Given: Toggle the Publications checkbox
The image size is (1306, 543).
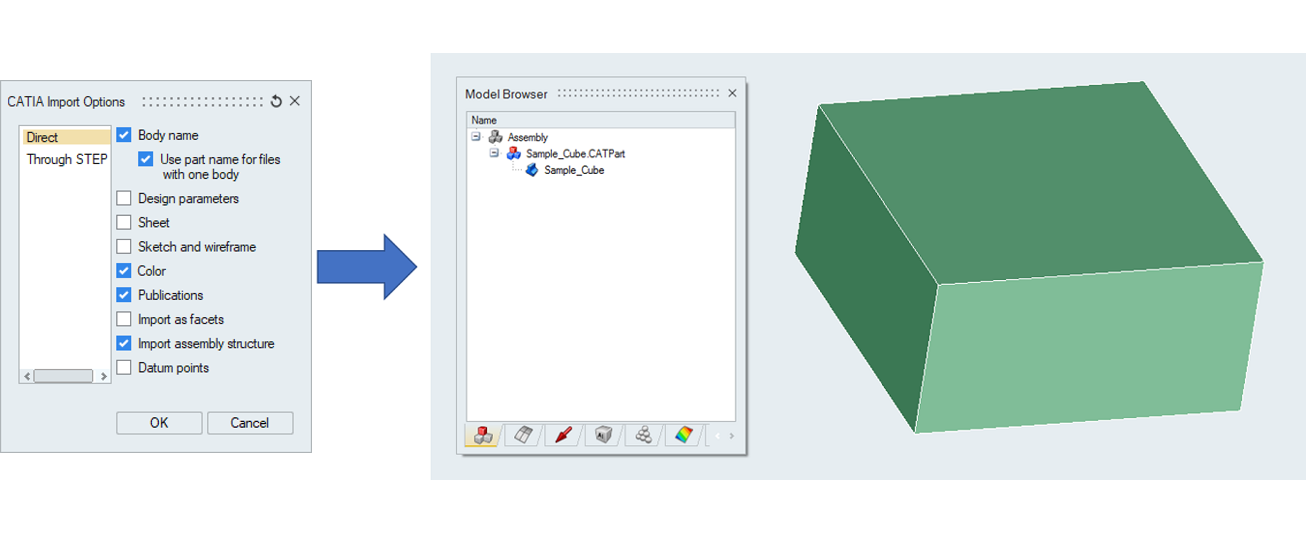Looking at the screenshot, I should pyautogui.click(x=124, y=295).
